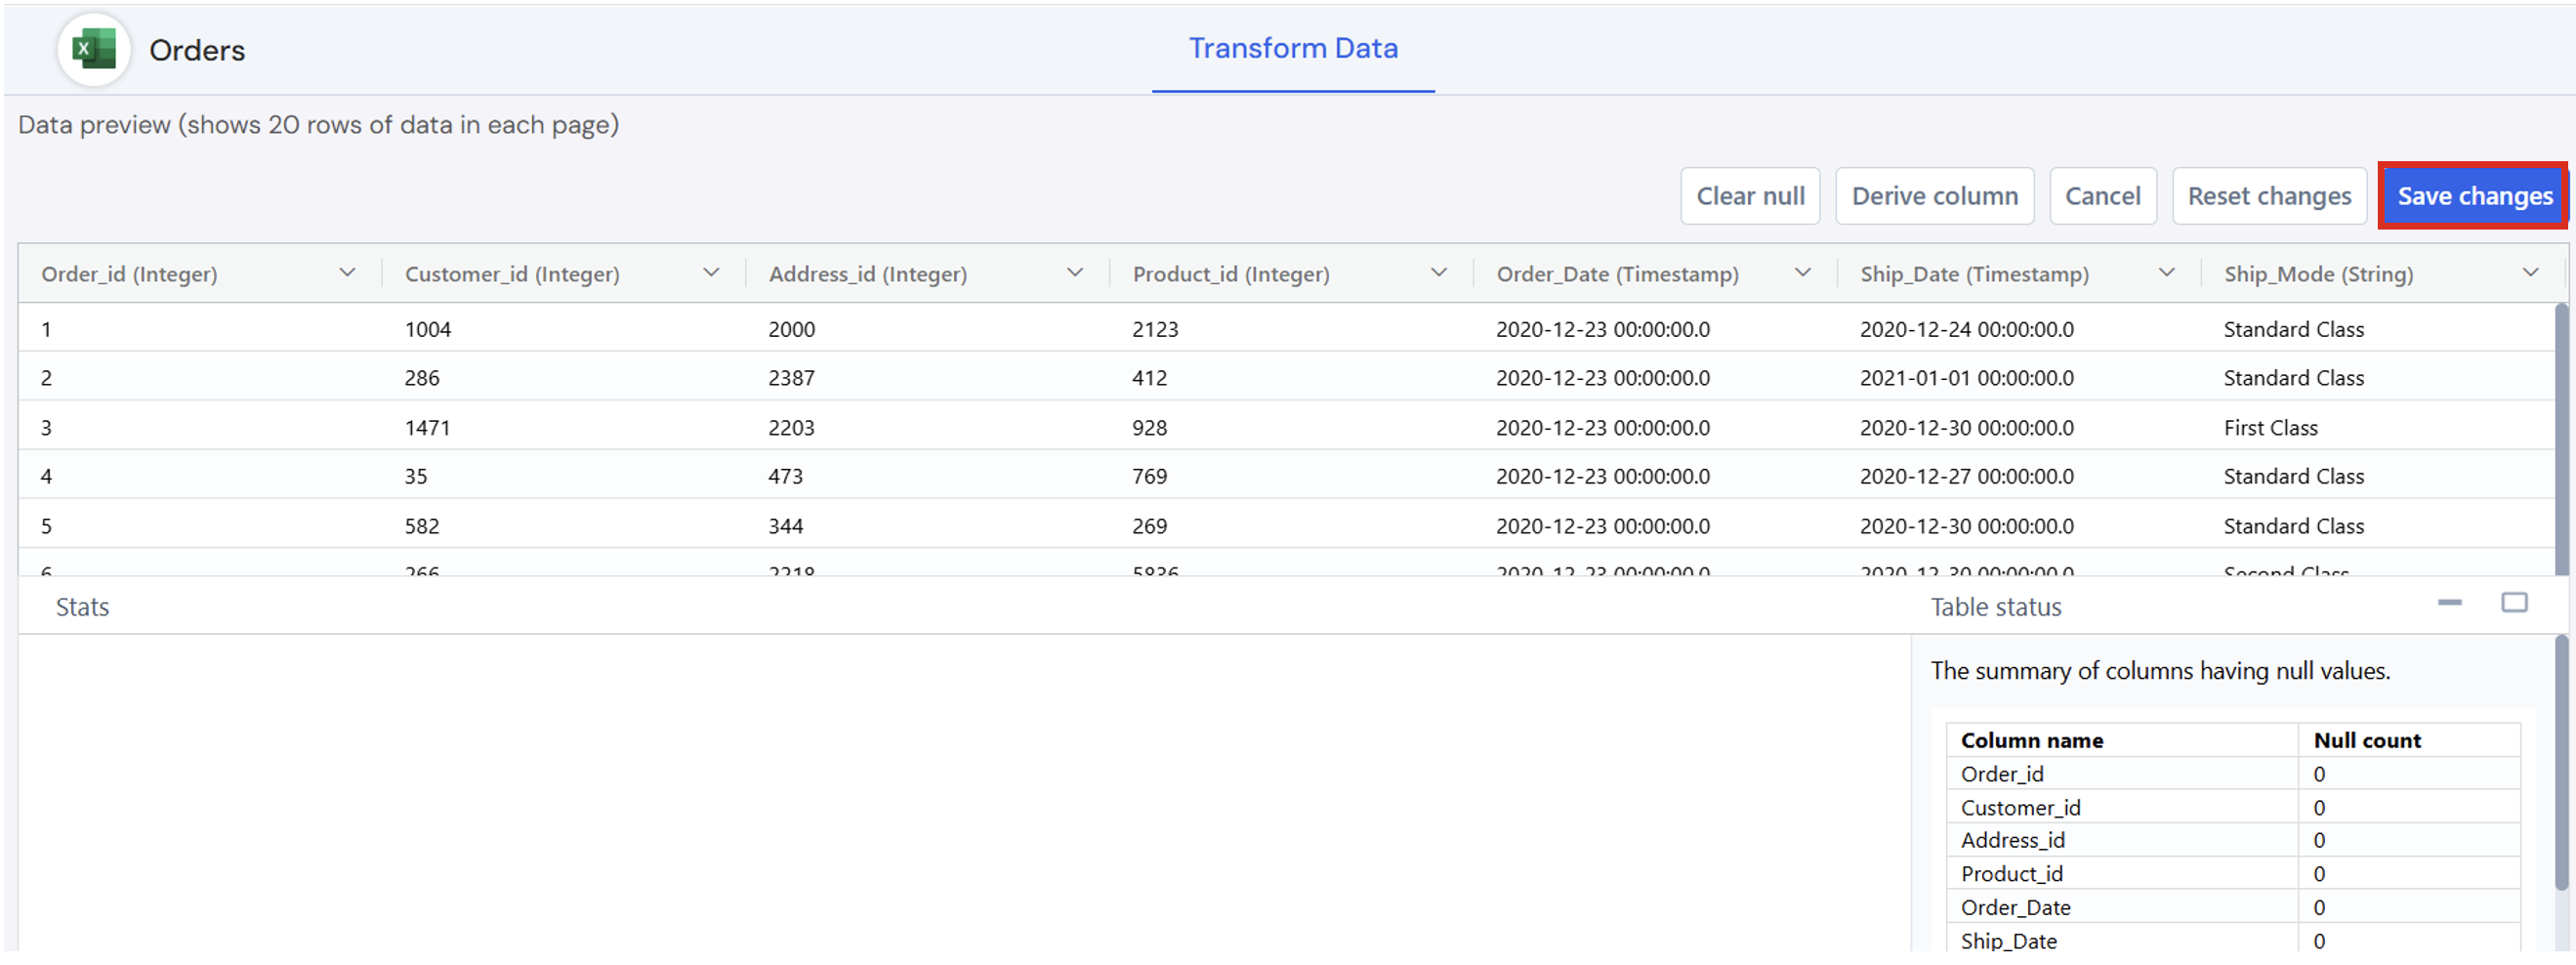
Task: Expand the Customer_id column options chevron
Action: tap(711, 273)
